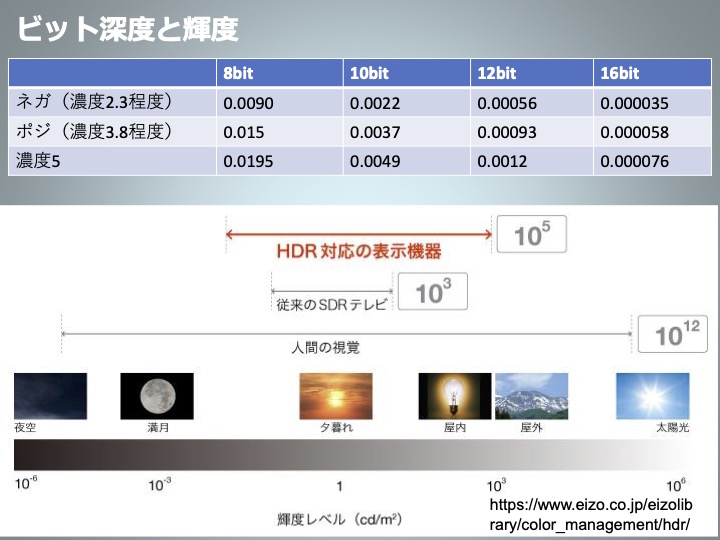Image resolution: width=720 pixels, height=540 pixels.
Task: Click the red HDR対応の表示機器 label
Action: [x=358, y=252]
